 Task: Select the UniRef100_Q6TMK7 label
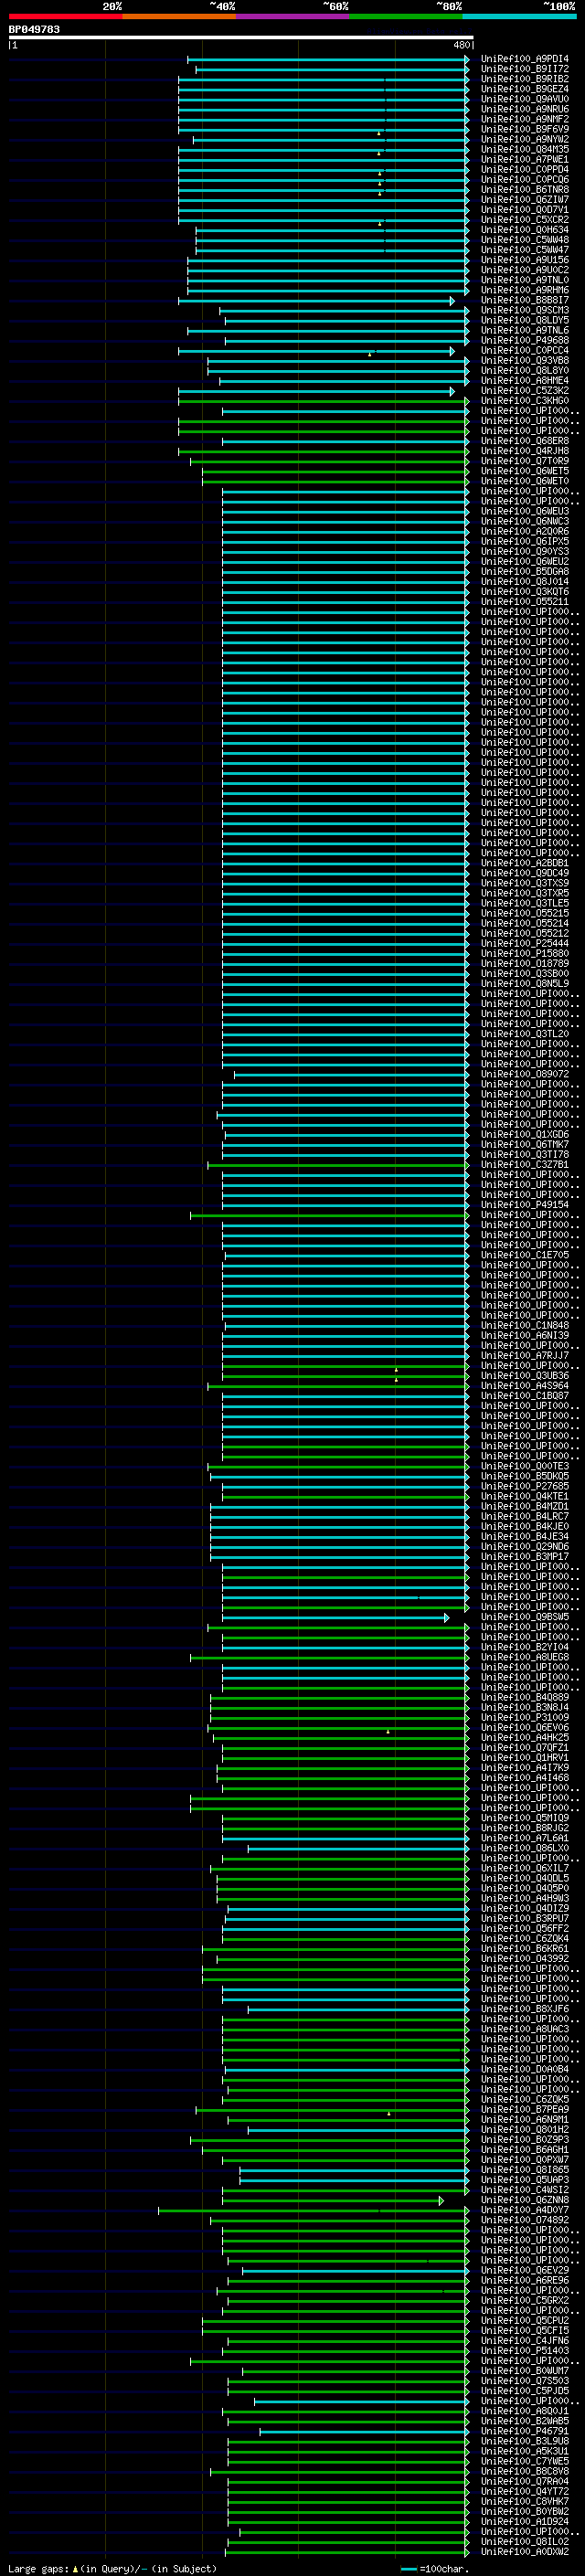[525, 1145]
